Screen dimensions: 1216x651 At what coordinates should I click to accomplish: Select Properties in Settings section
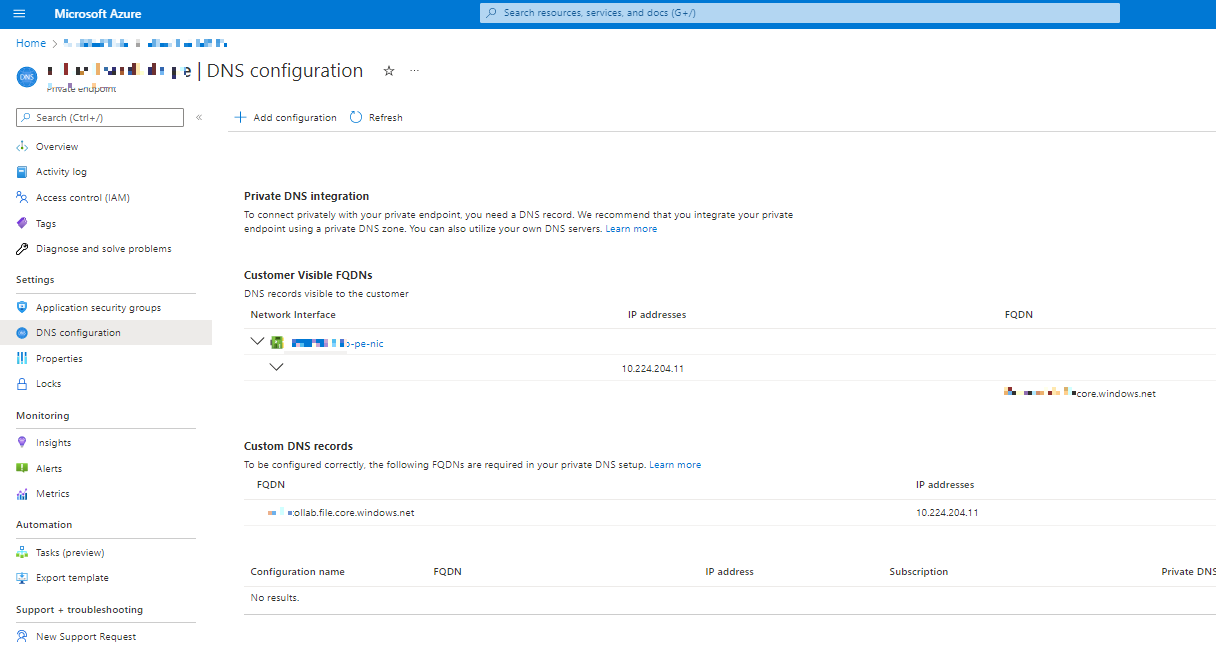tap(59, 359)
